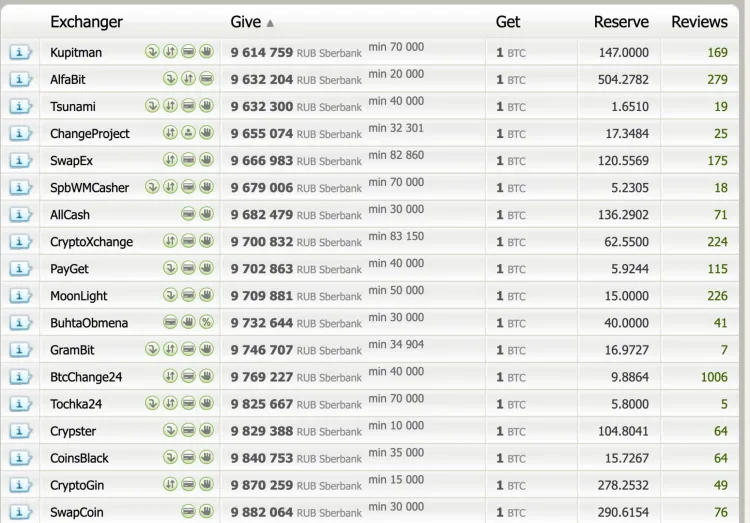
Task: Open the MoonLight exchanger link
Action: click(78, 296)
